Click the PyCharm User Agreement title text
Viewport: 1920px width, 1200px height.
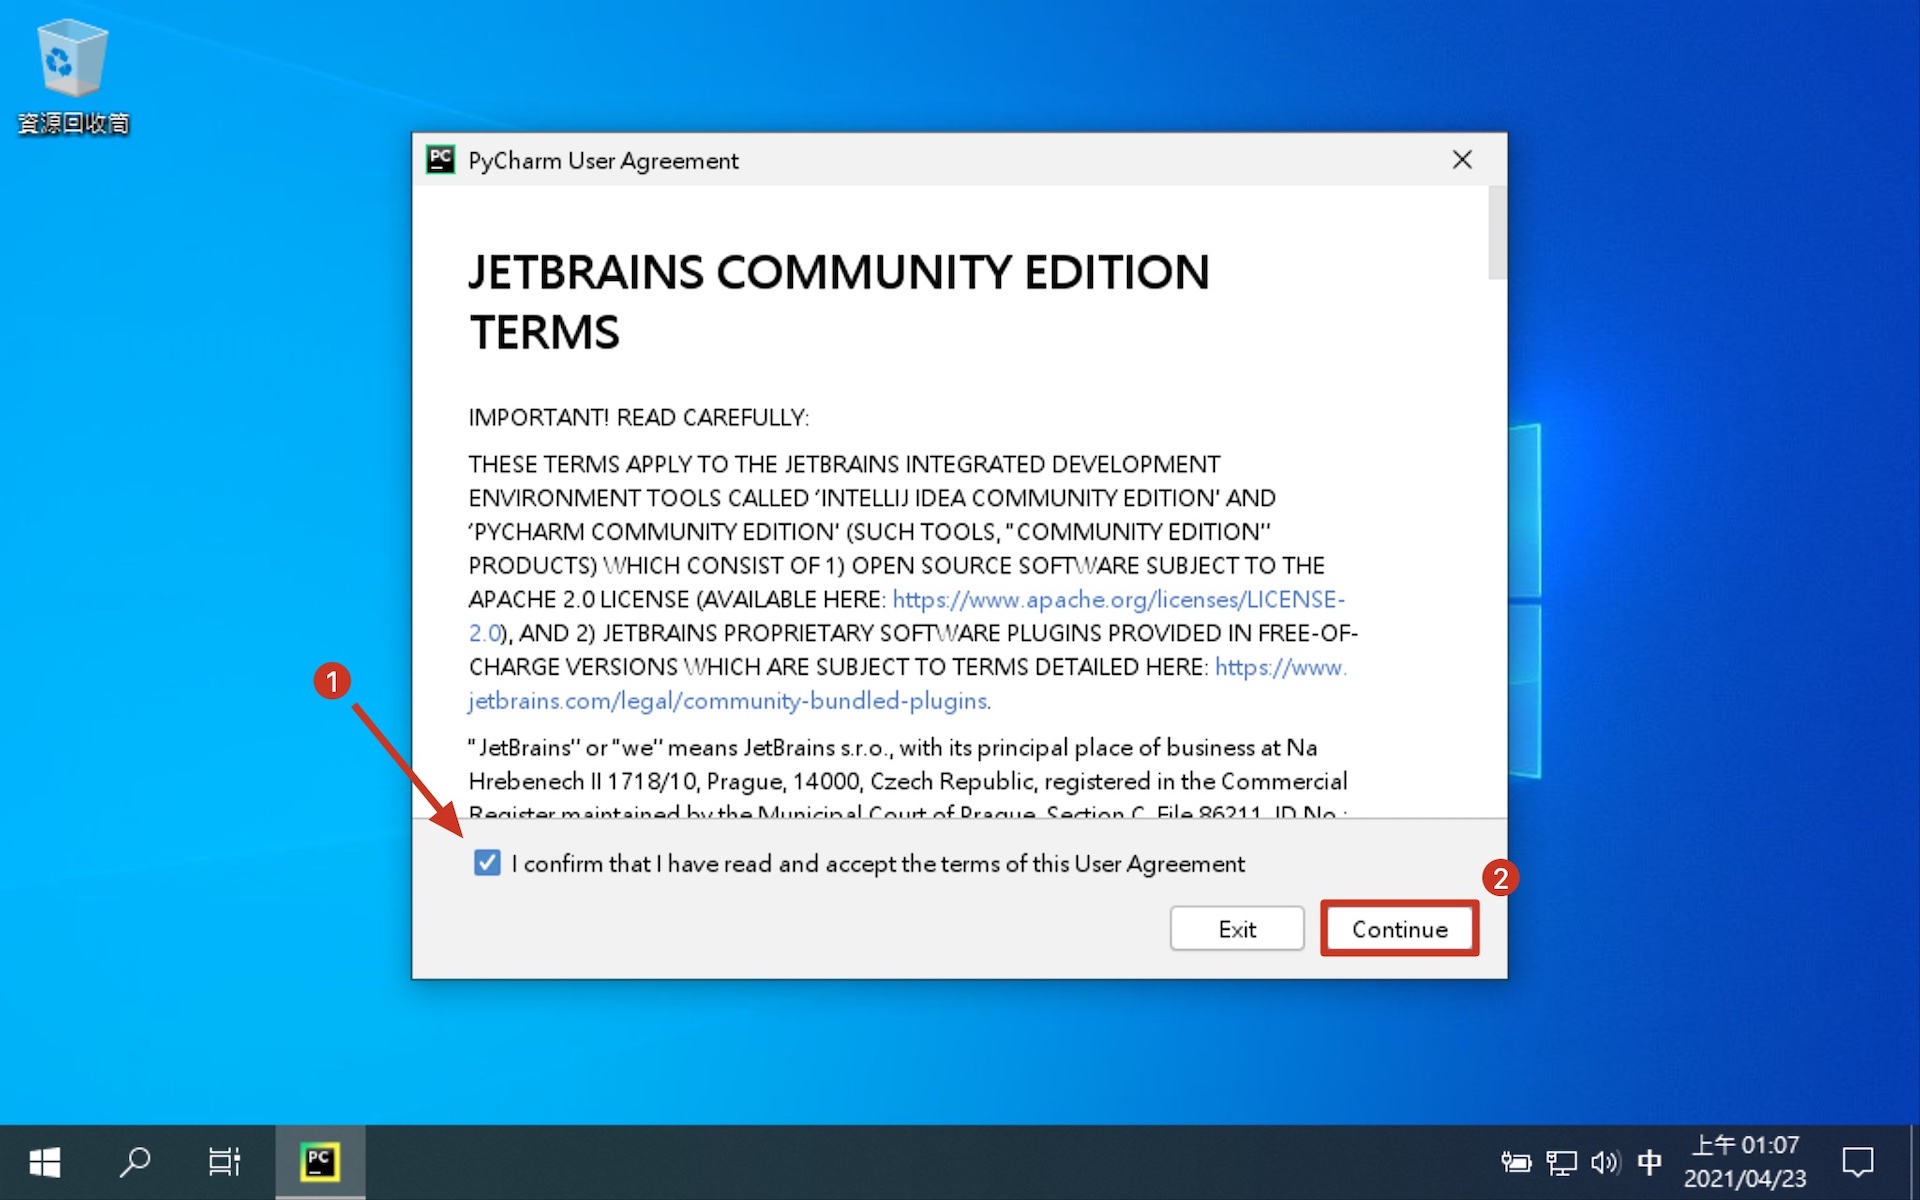coord(603,161)
